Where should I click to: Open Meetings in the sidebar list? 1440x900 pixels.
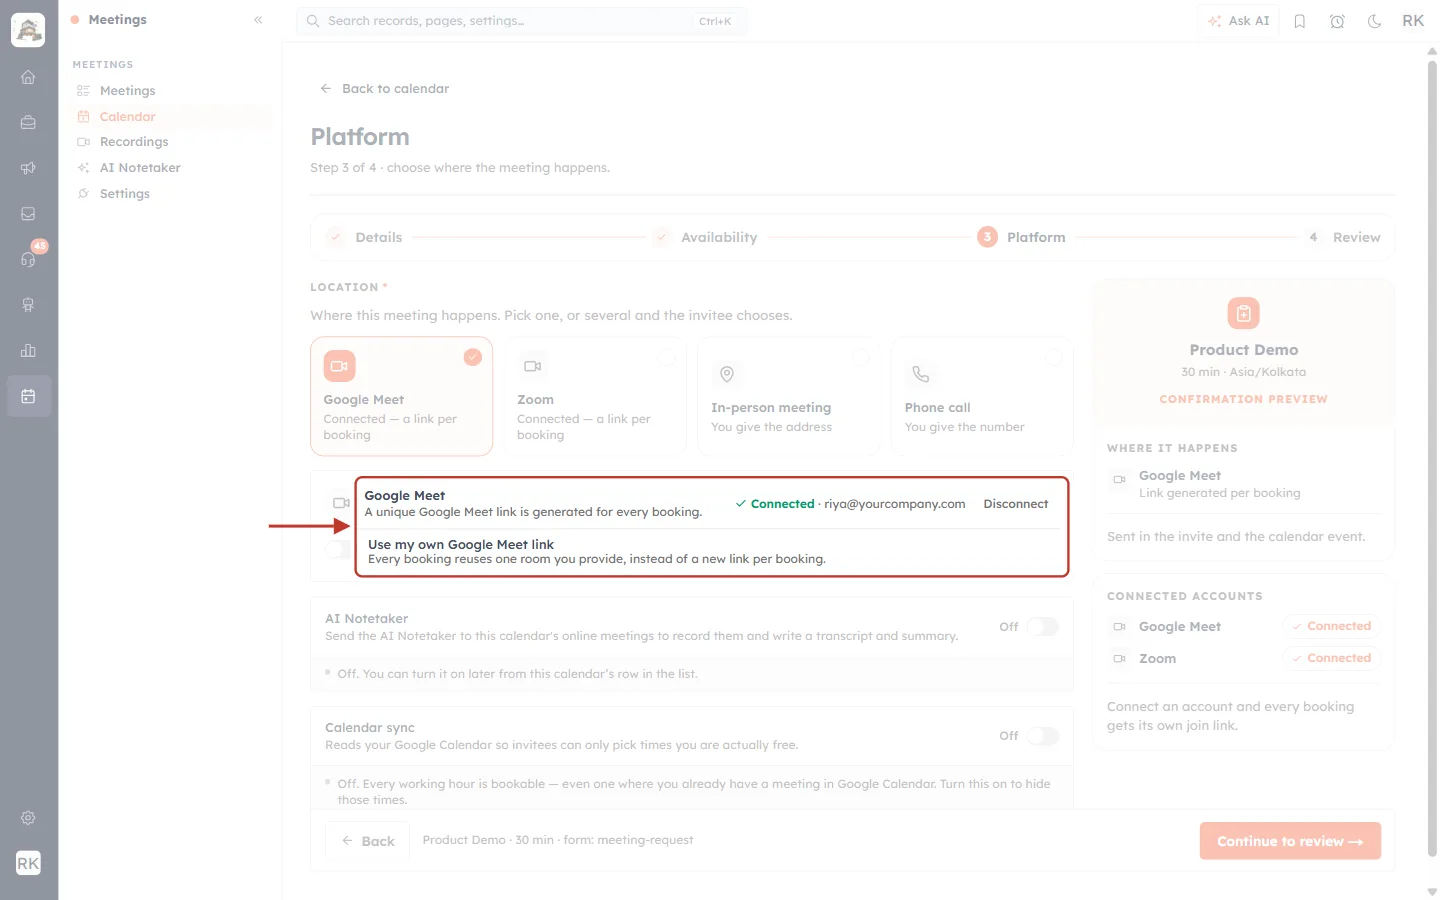170,91
